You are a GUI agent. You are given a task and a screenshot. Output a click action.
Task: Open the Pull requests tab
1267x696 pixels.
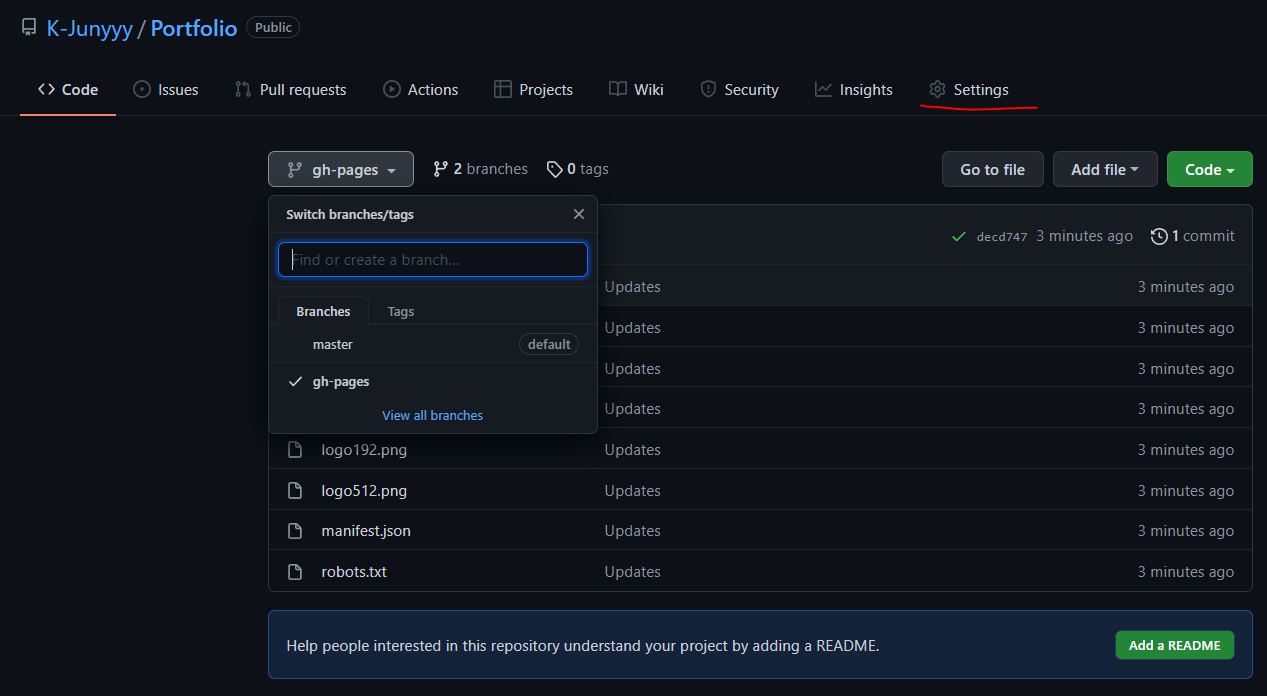290,90
